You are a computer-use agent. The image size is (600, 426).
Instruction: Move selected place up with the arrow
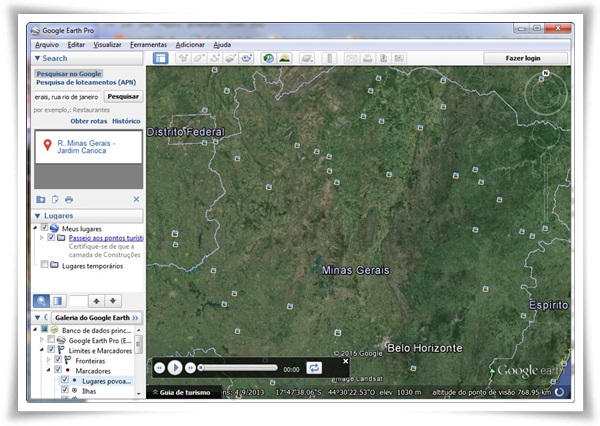96,301
